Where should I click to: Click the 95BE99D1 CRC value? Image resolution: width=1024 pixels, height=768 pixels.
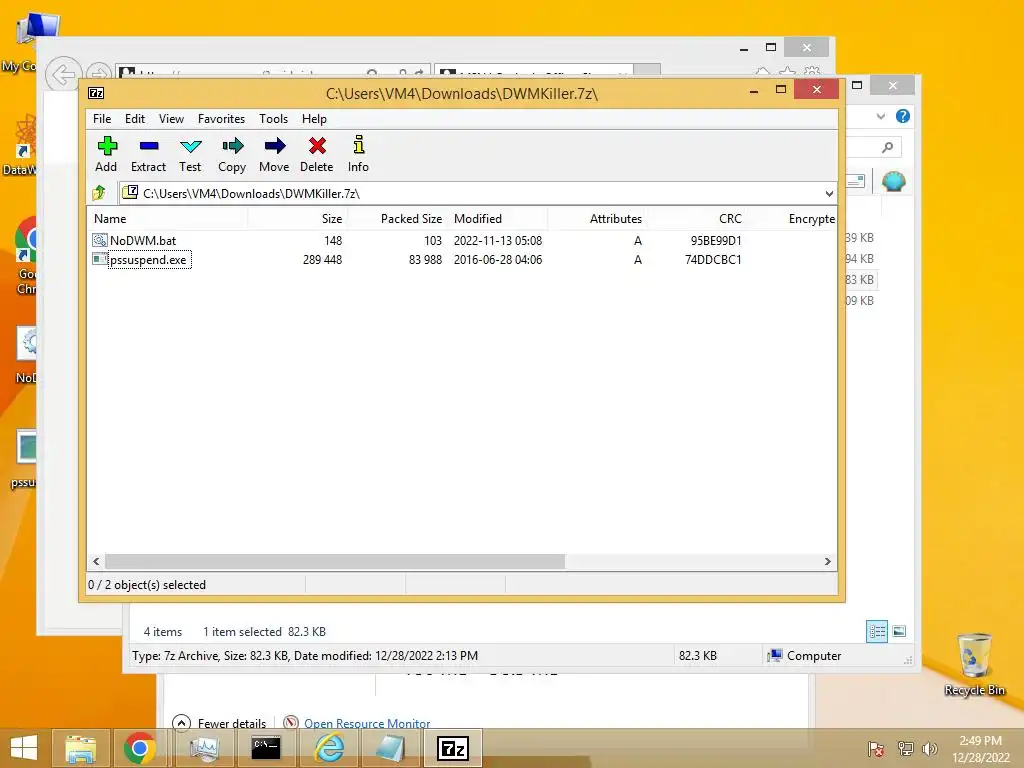[x=716, y=241]
